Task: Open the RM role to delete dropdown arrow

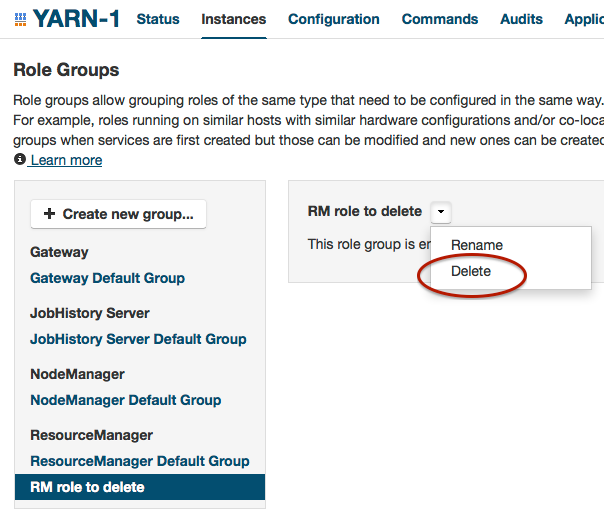Action: coord(442,212)
